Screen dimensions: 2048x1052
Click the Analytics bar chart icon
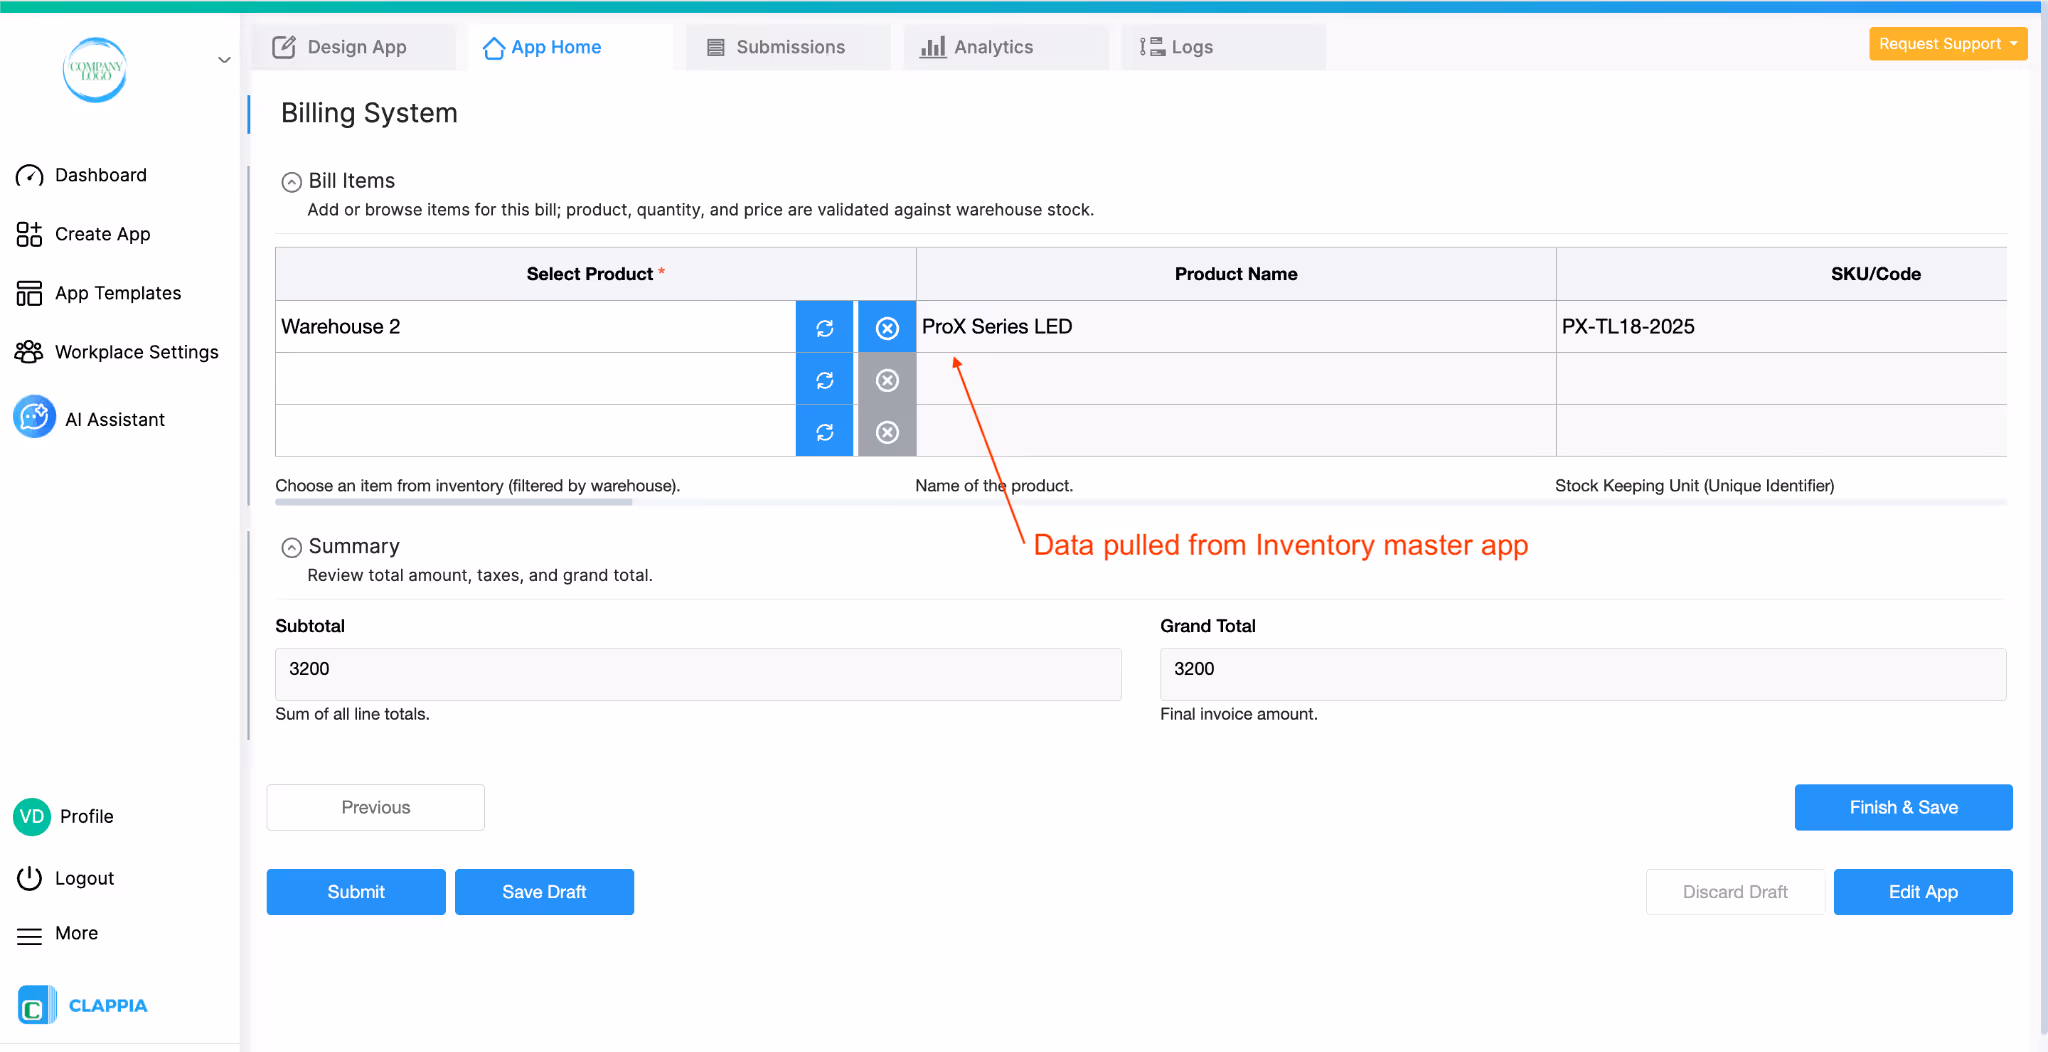click(933, 46)
